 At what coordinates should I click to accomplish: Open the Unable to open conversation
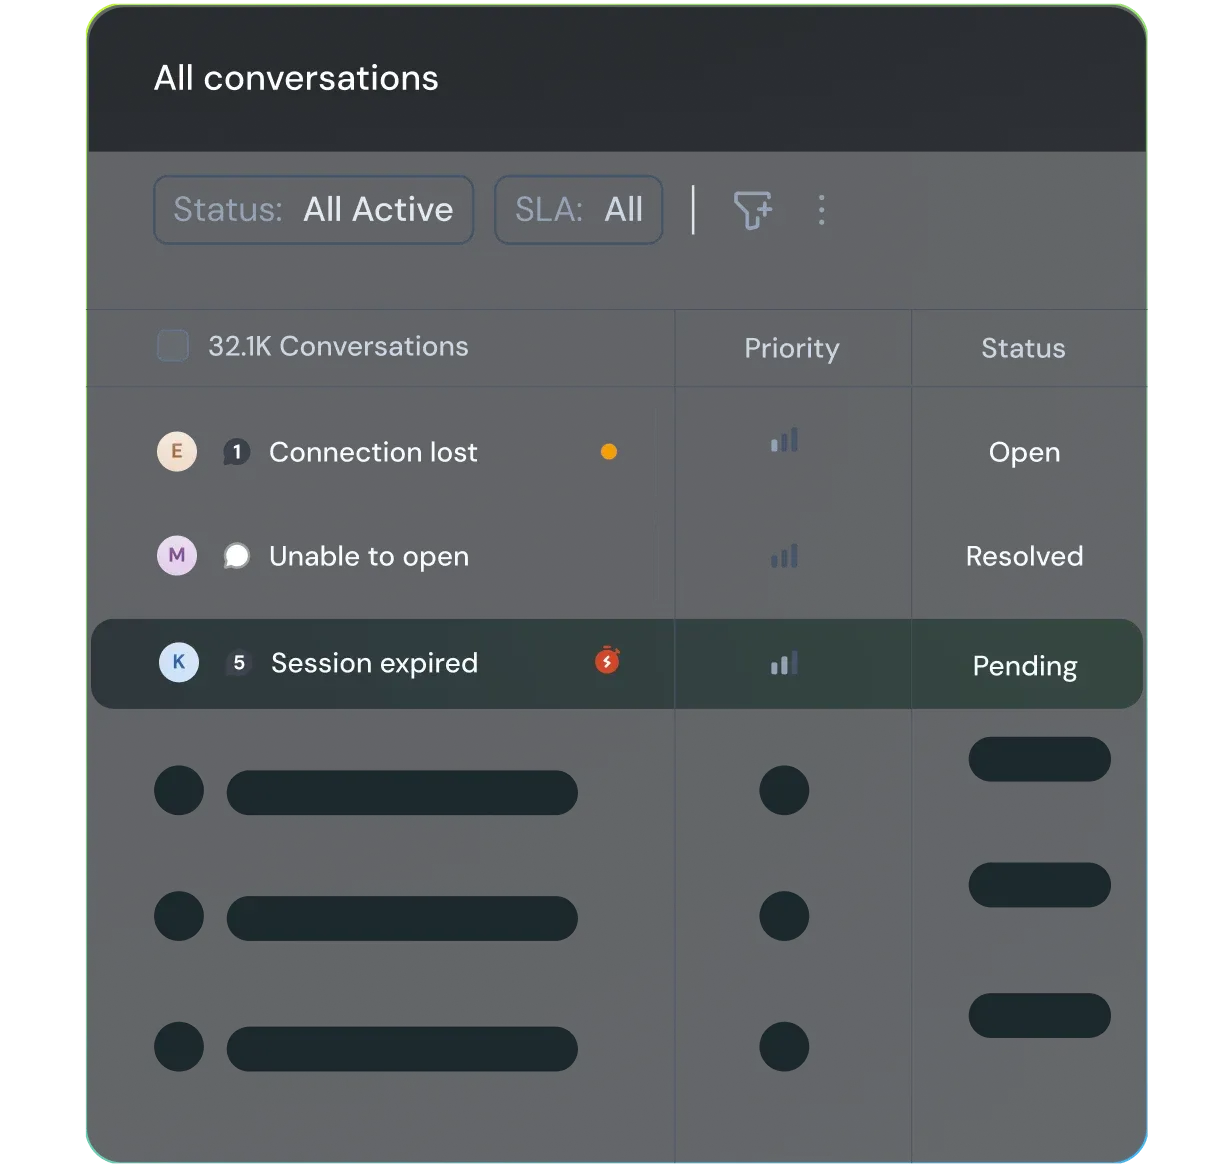(369, 556)
